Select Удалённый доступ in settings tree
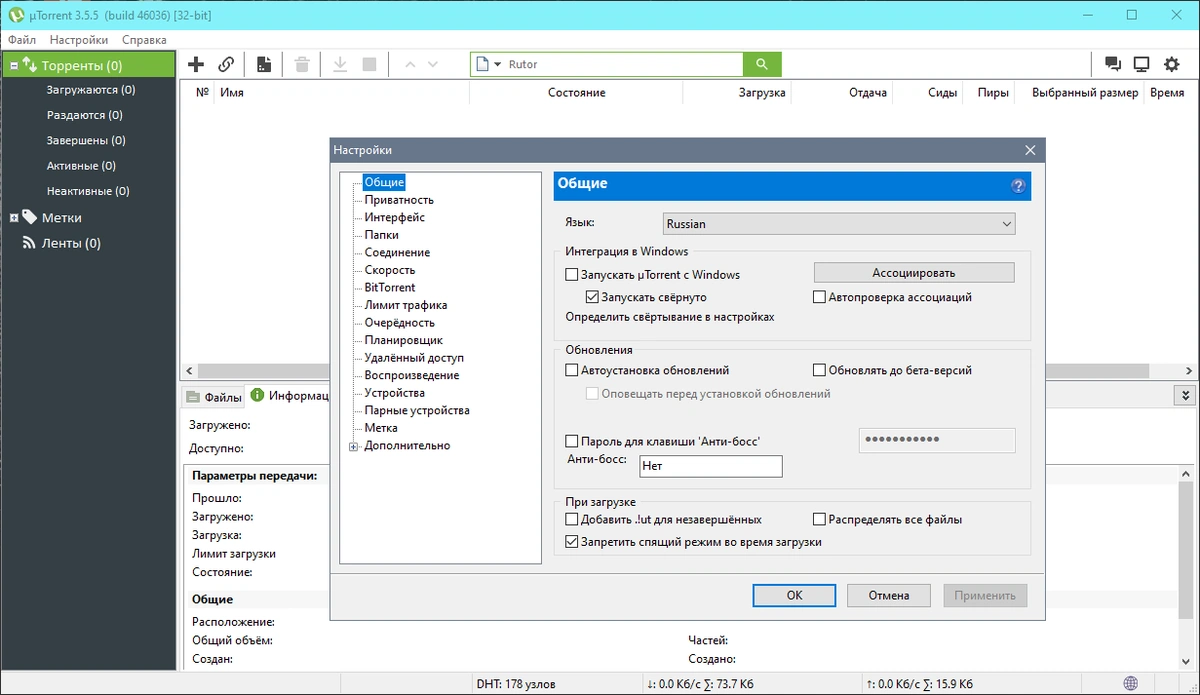Image resolution: width=1200 pixels, height=695 pixels. tap(414, 357)
